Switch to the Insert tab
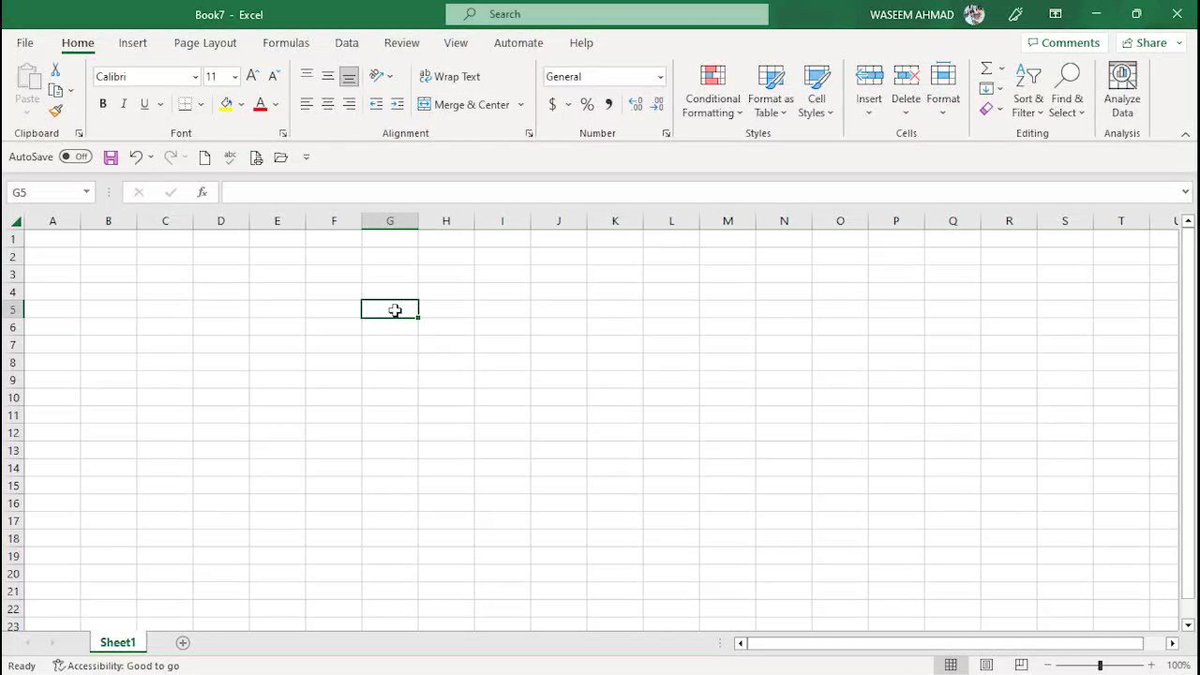Viewport: 1200px width, 675px height. (132, 43)
